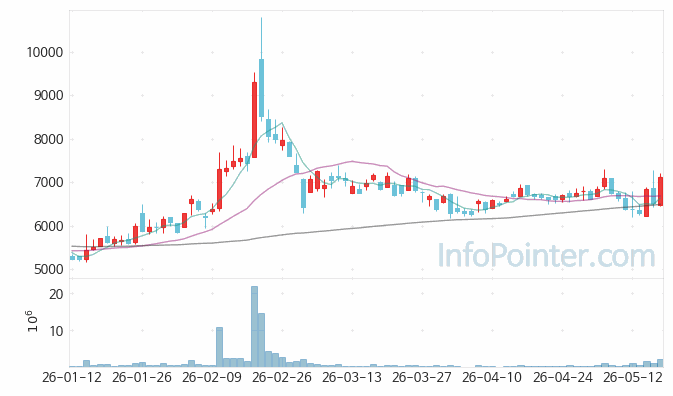Select the volume bar near 10 million in early February
Viewport: 673px width, 396px height.
tap(219, 347)
